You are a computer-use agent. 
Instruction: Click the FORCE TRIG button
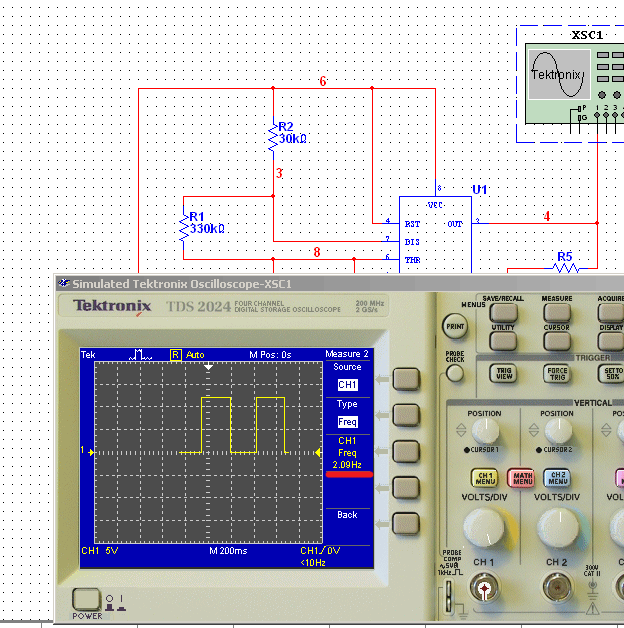557,373
